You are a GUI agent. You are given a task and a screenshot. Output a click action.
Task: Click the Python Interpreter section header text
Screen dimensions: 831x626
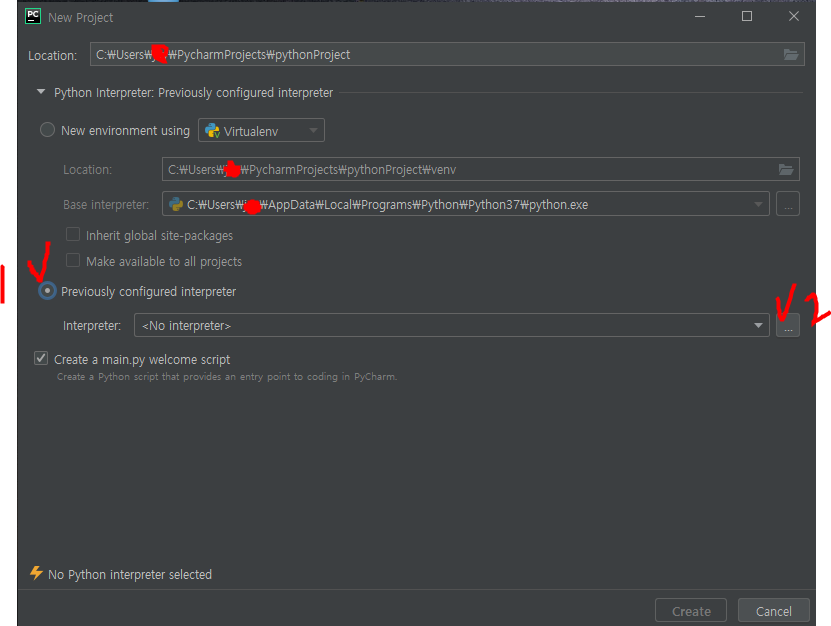coord(193,93)
